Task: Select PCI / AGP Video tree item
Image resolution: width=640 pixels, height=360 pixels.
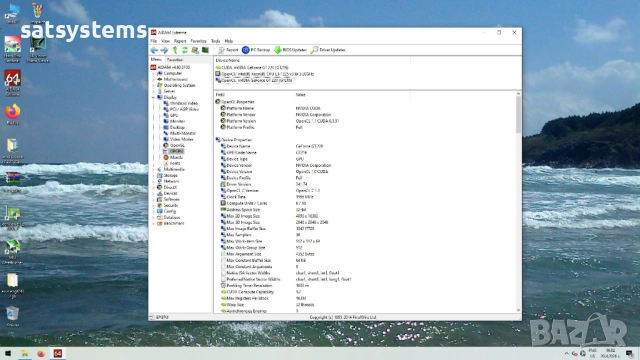Action: 181,109
